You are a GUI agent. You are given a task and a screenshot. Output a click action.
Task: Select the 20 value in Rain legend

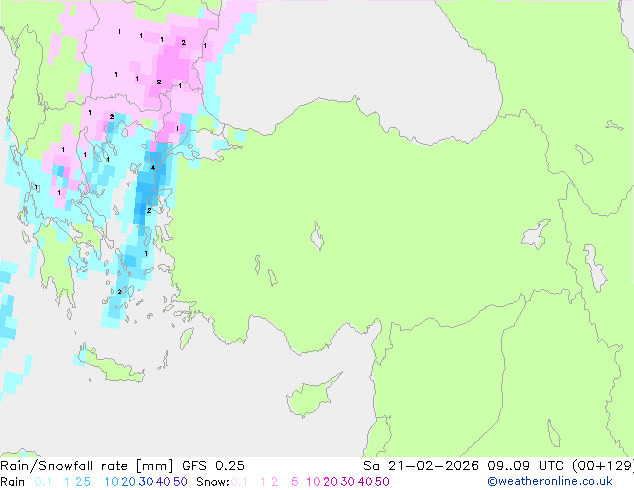[x=128, y=482]
